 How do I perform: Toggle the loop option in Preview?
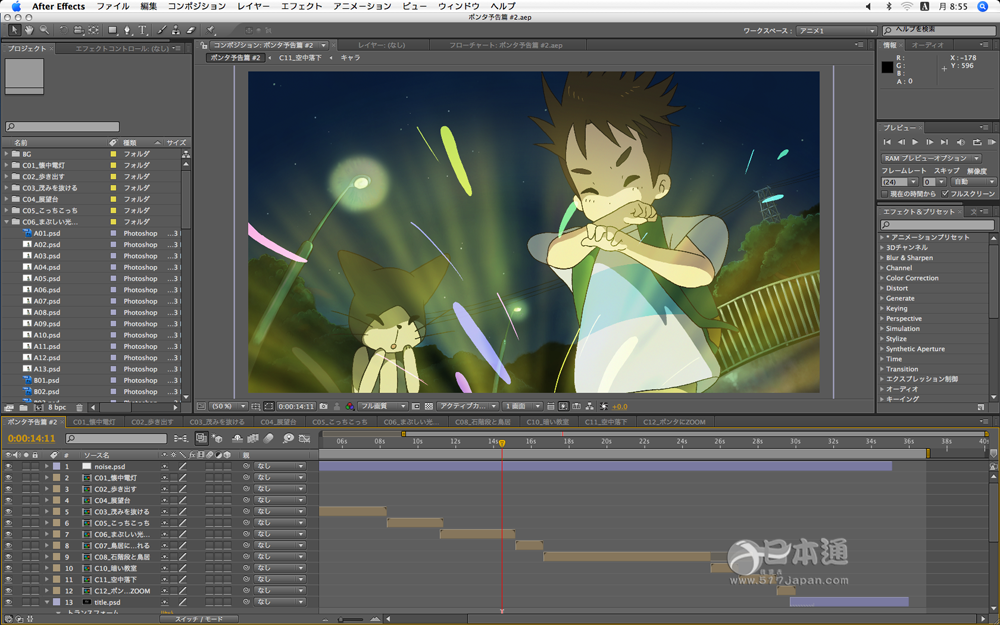tap(976, 142)
